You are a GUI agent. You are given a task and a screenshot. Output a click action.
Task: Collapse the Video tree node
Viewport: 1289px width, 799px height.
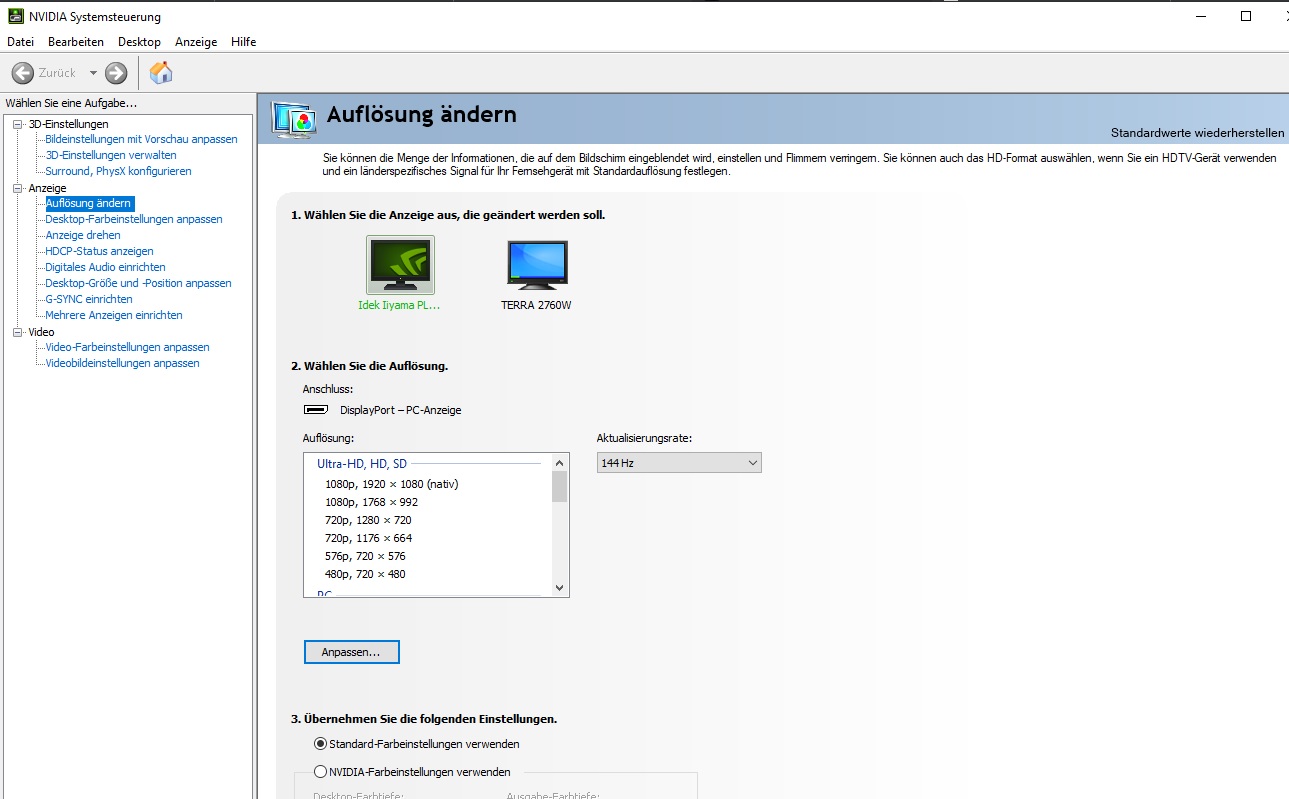pos(17,332)
